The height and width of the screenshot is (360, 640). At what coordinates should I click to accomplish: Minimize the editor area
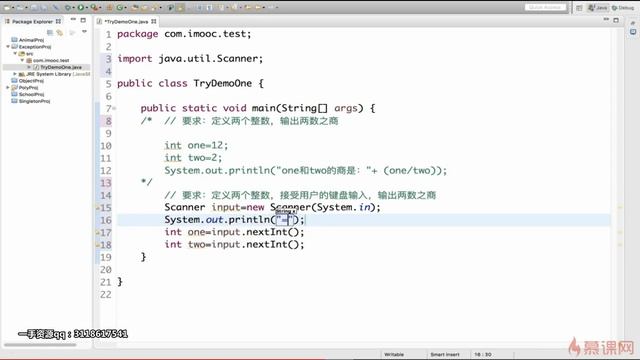pyautogui.click(x=606, y=19)
